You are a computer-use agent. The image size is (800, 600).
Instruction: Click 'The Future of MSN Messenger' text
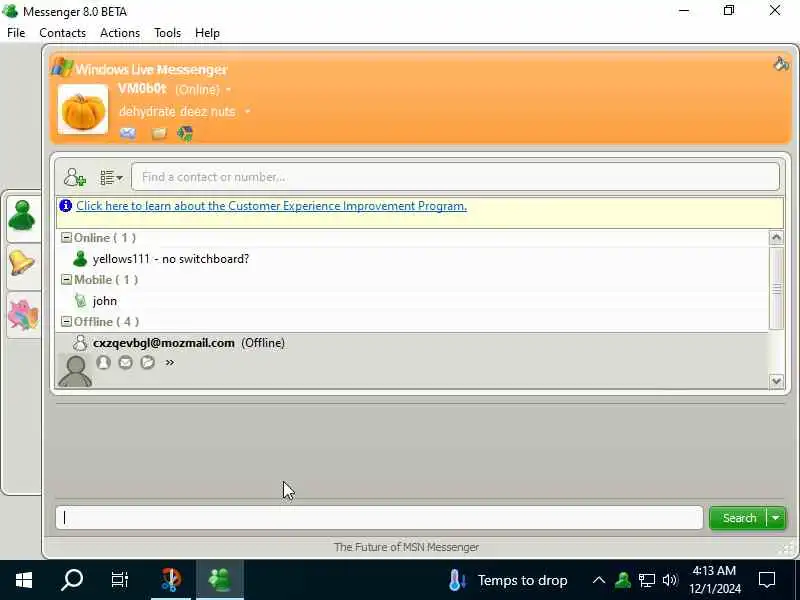[406, 547]
